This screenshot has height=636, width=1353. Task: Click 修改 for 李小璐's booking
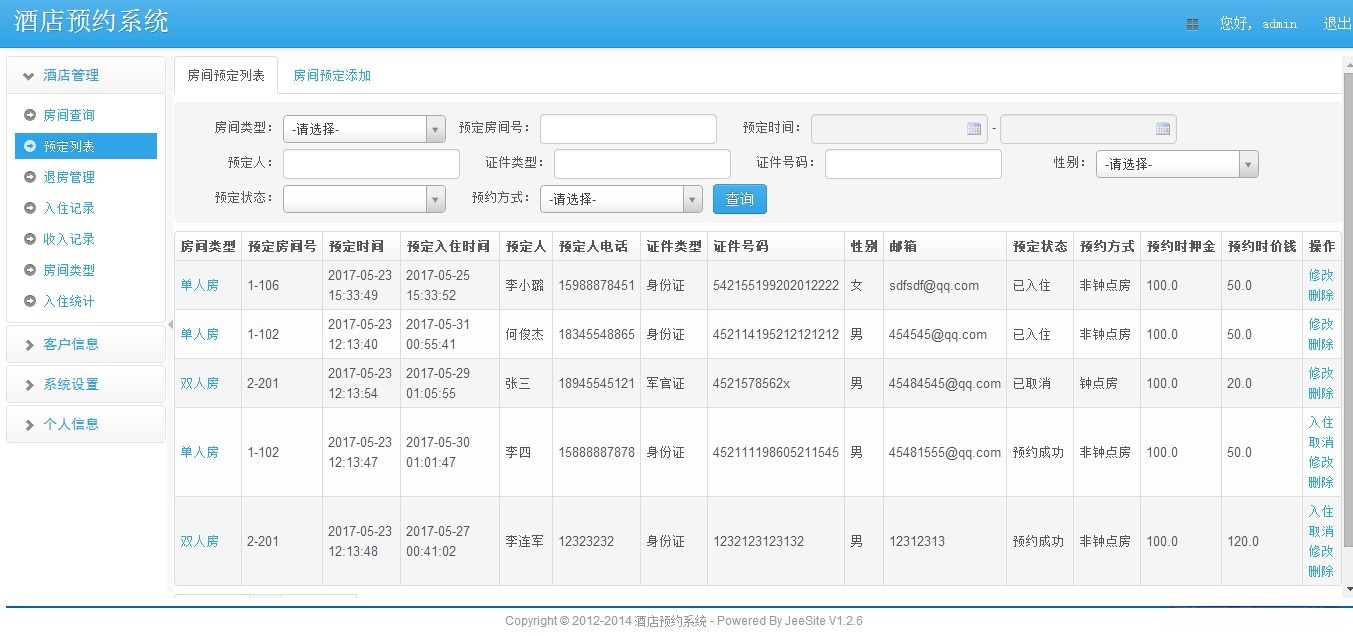[1321, 275]
